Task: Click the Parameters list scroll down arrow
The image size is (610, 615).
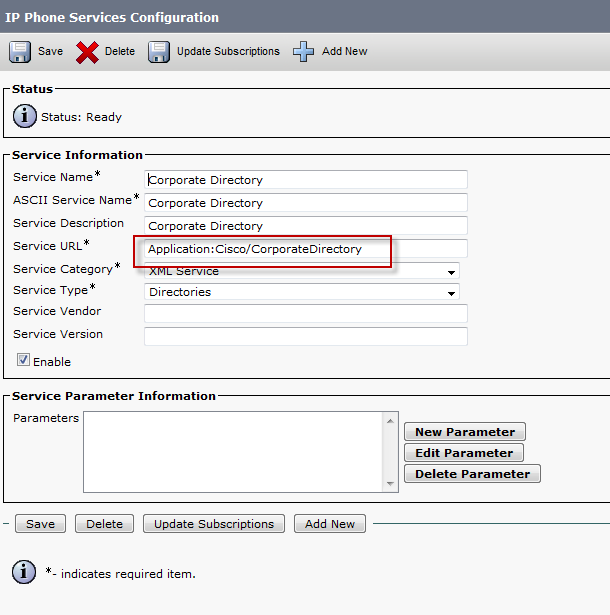Action: (x=390, y=484)
